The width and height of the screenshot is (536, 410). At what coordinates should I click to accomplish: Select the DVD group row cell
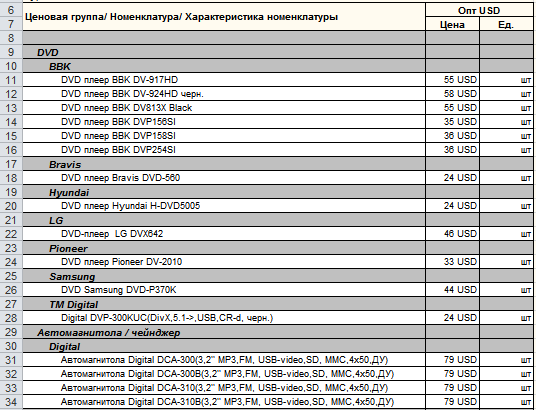click(x=224, y=52)
